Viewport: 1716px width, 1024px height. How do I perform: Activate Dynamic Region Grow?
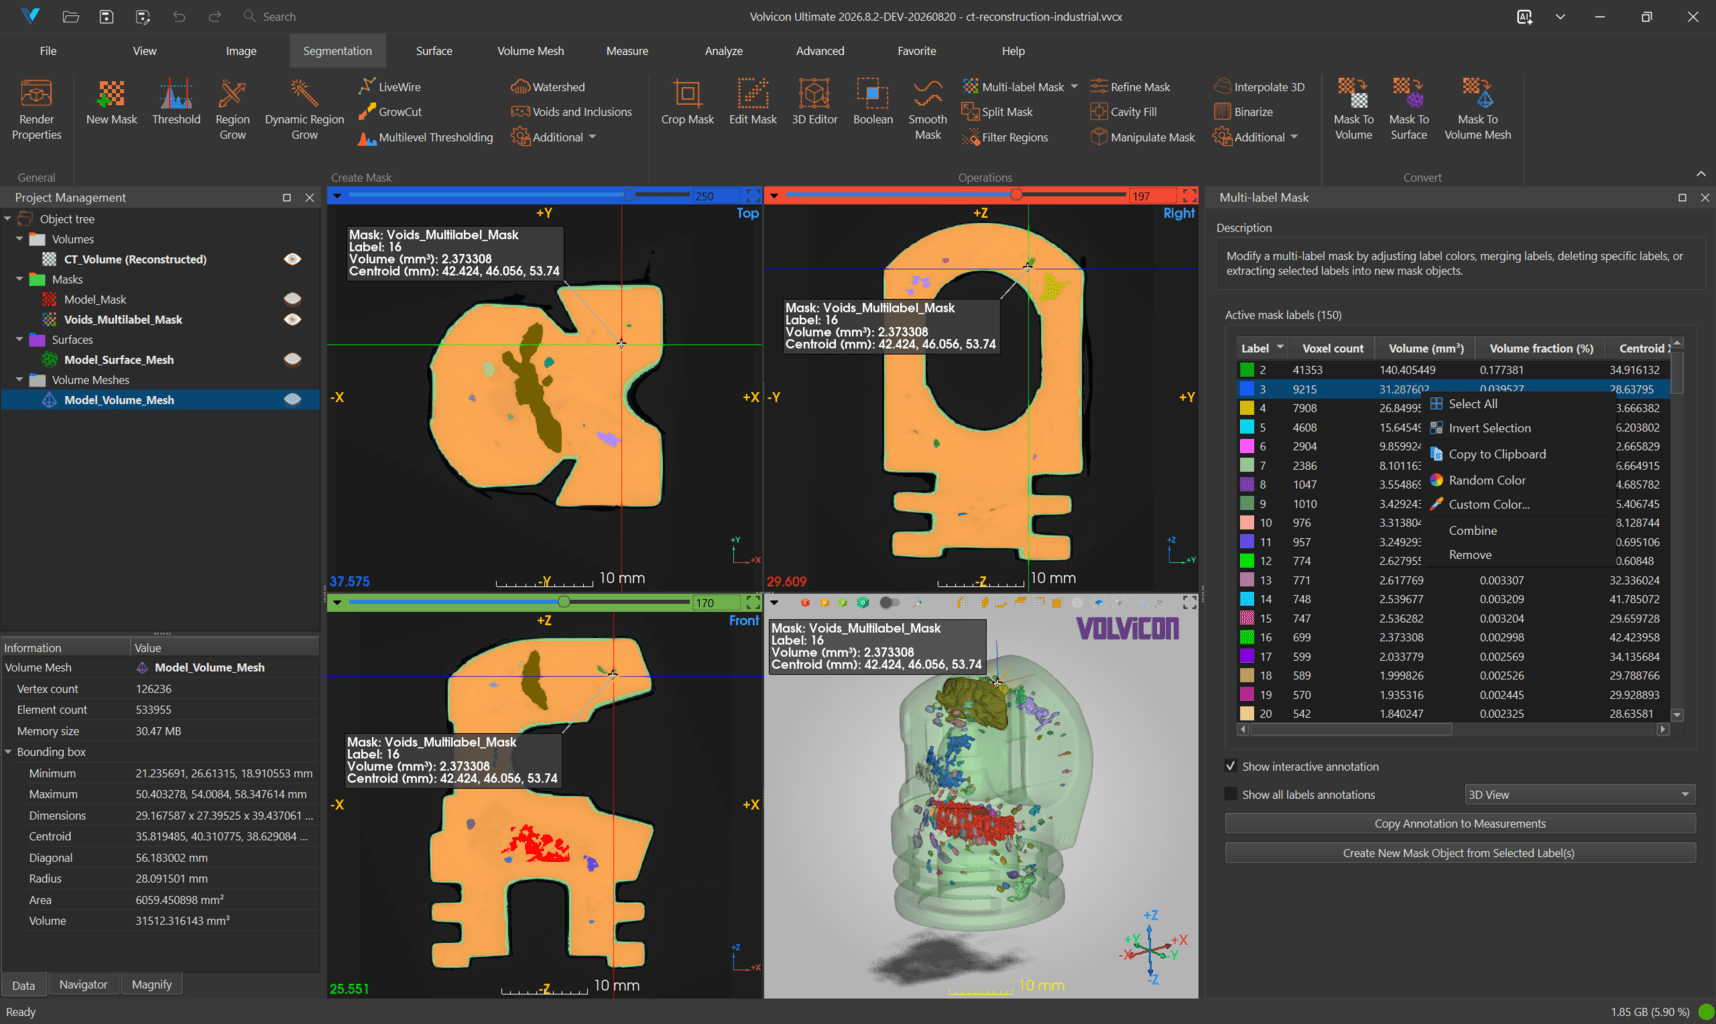click(x=304, y=109)
